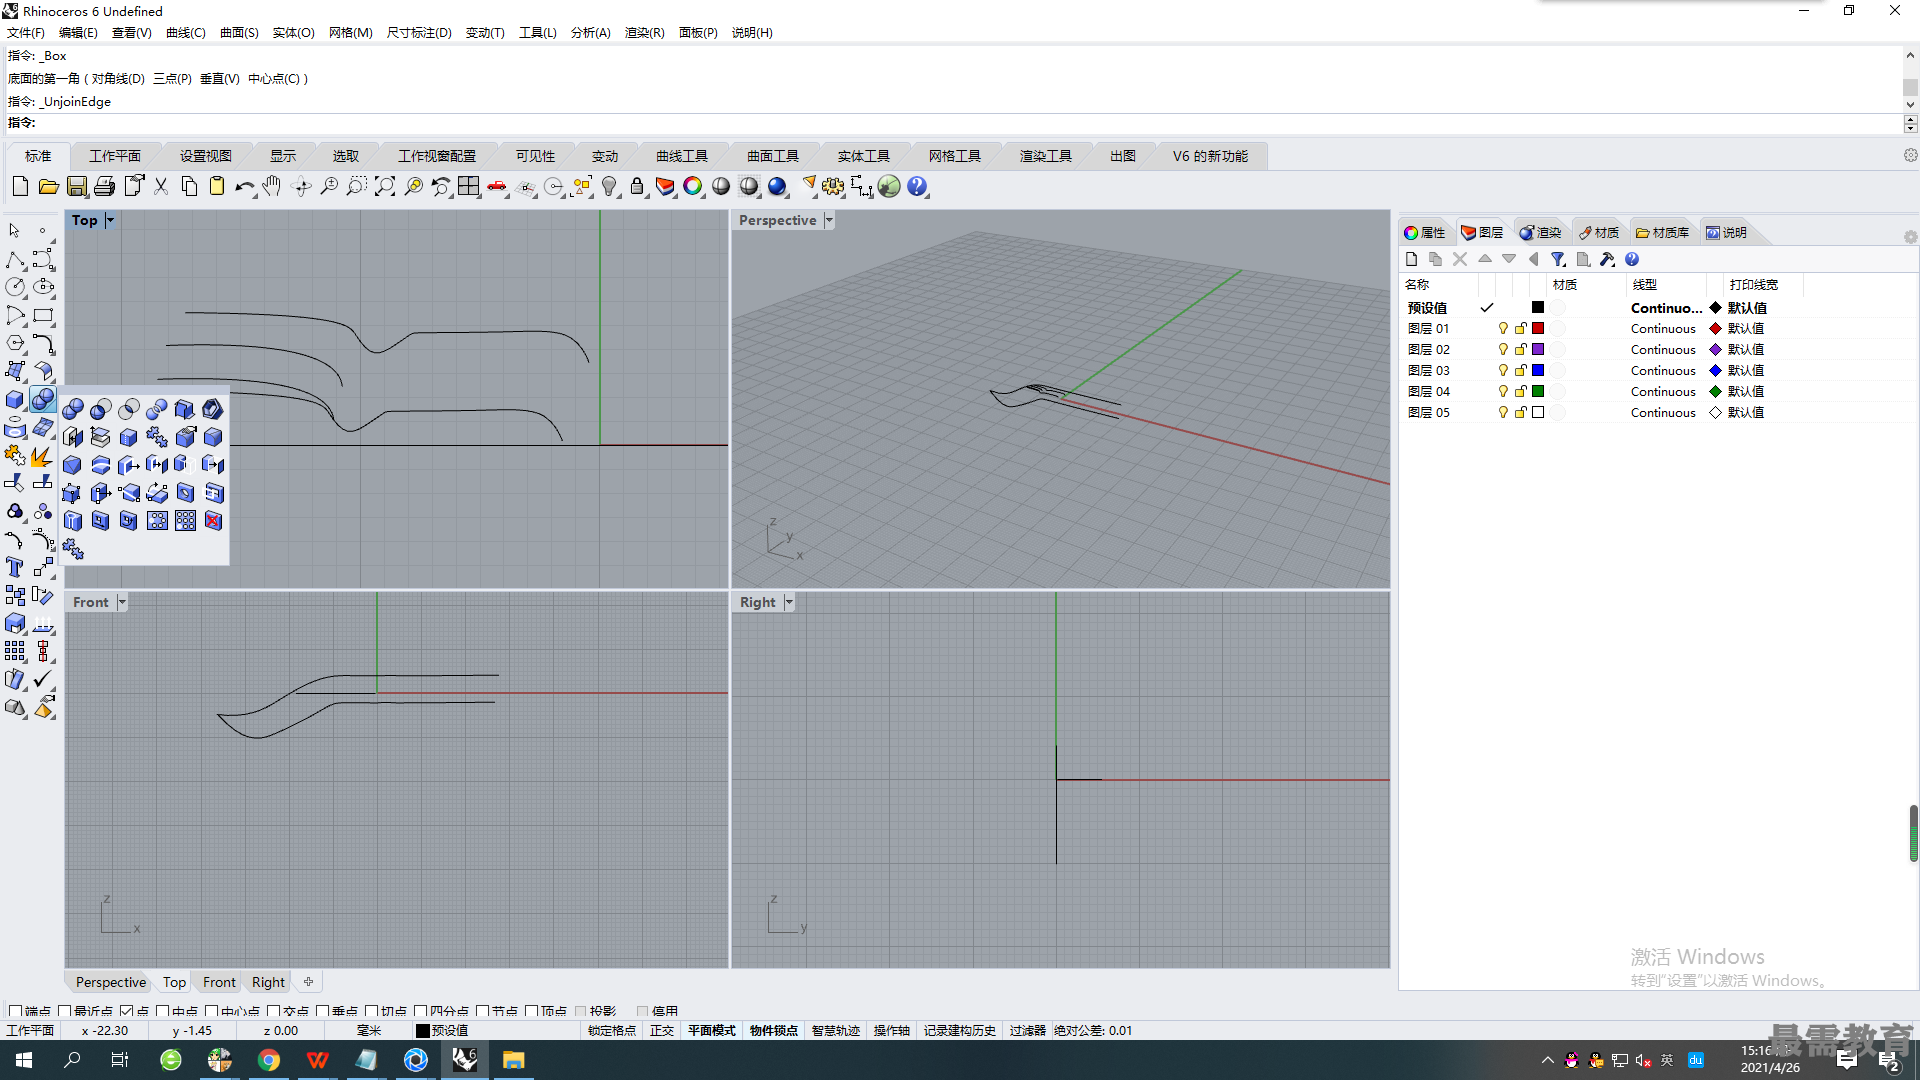Select the Front viewport tab at bottom

point(219,983)
